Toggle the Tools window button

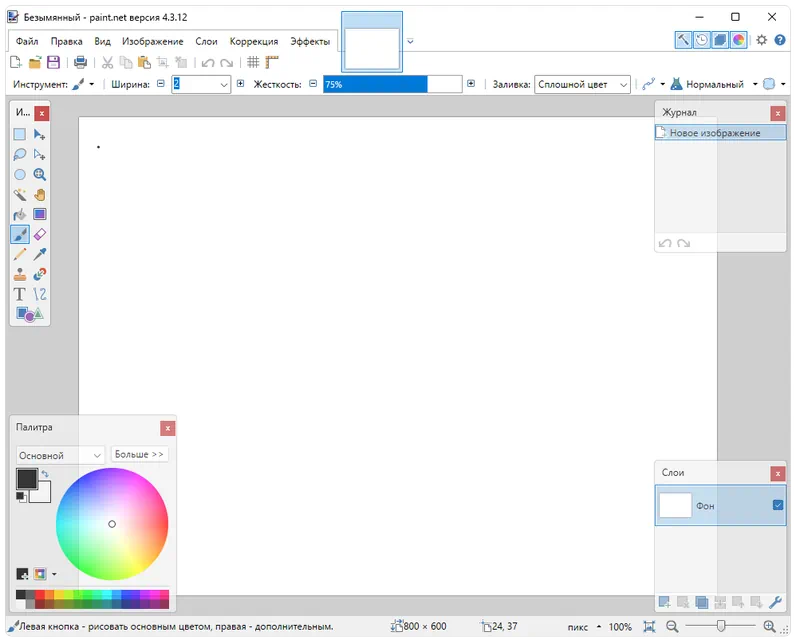[683, 40]
